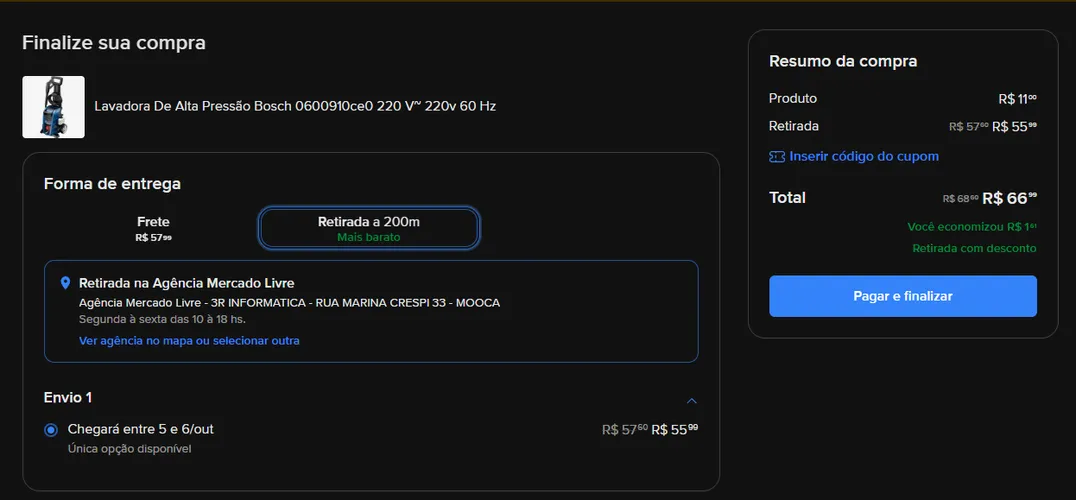1076x500 pixels.
Task: Click the Pagar e finalizar button
Action: [x=902, y=296]
